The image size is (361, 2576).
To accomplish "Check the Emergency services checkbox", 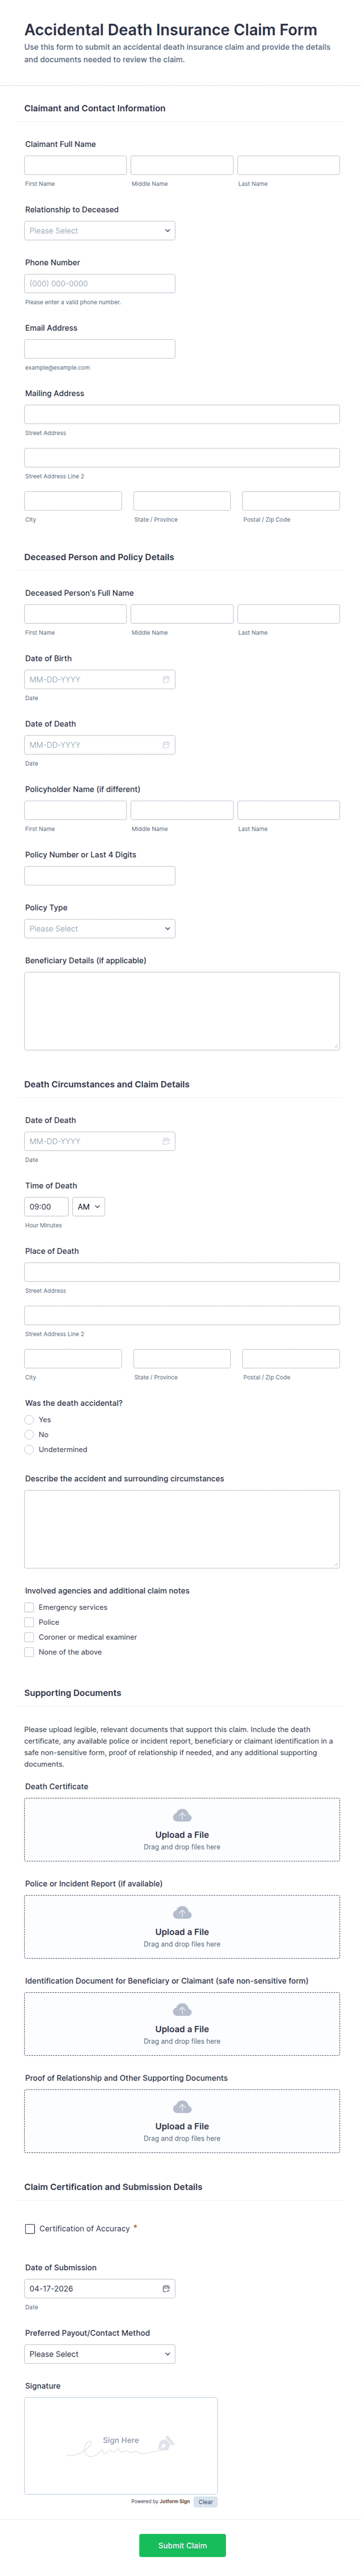I will click(30, 1608).
